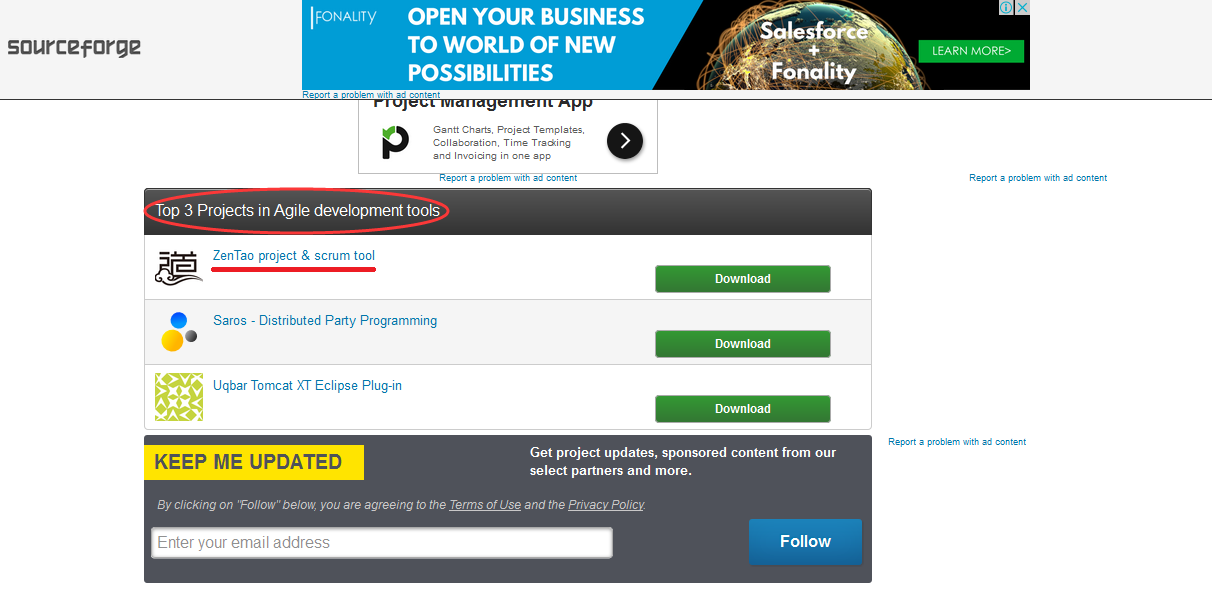This screenshot has height=600, width=1212.
Task: Click the black arrow circle in Project Management ad
Action: 625,141
